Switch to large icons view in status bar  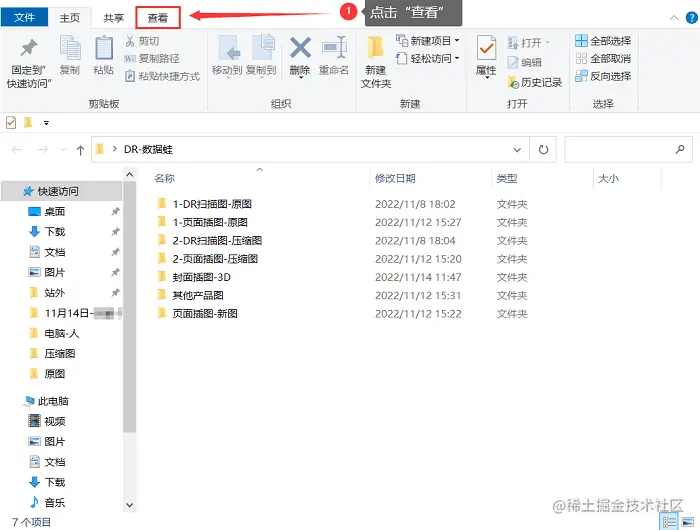pos(688,522)
